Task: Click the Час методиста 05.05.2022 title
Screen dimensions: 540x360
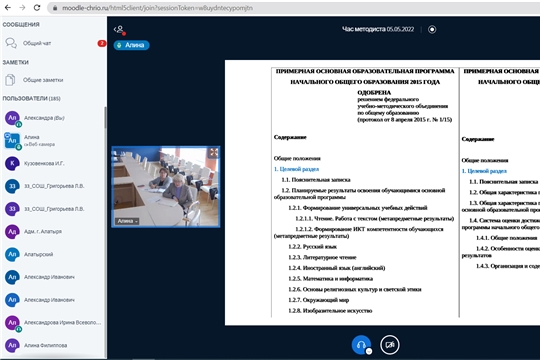Action: (x=378, y=29)
